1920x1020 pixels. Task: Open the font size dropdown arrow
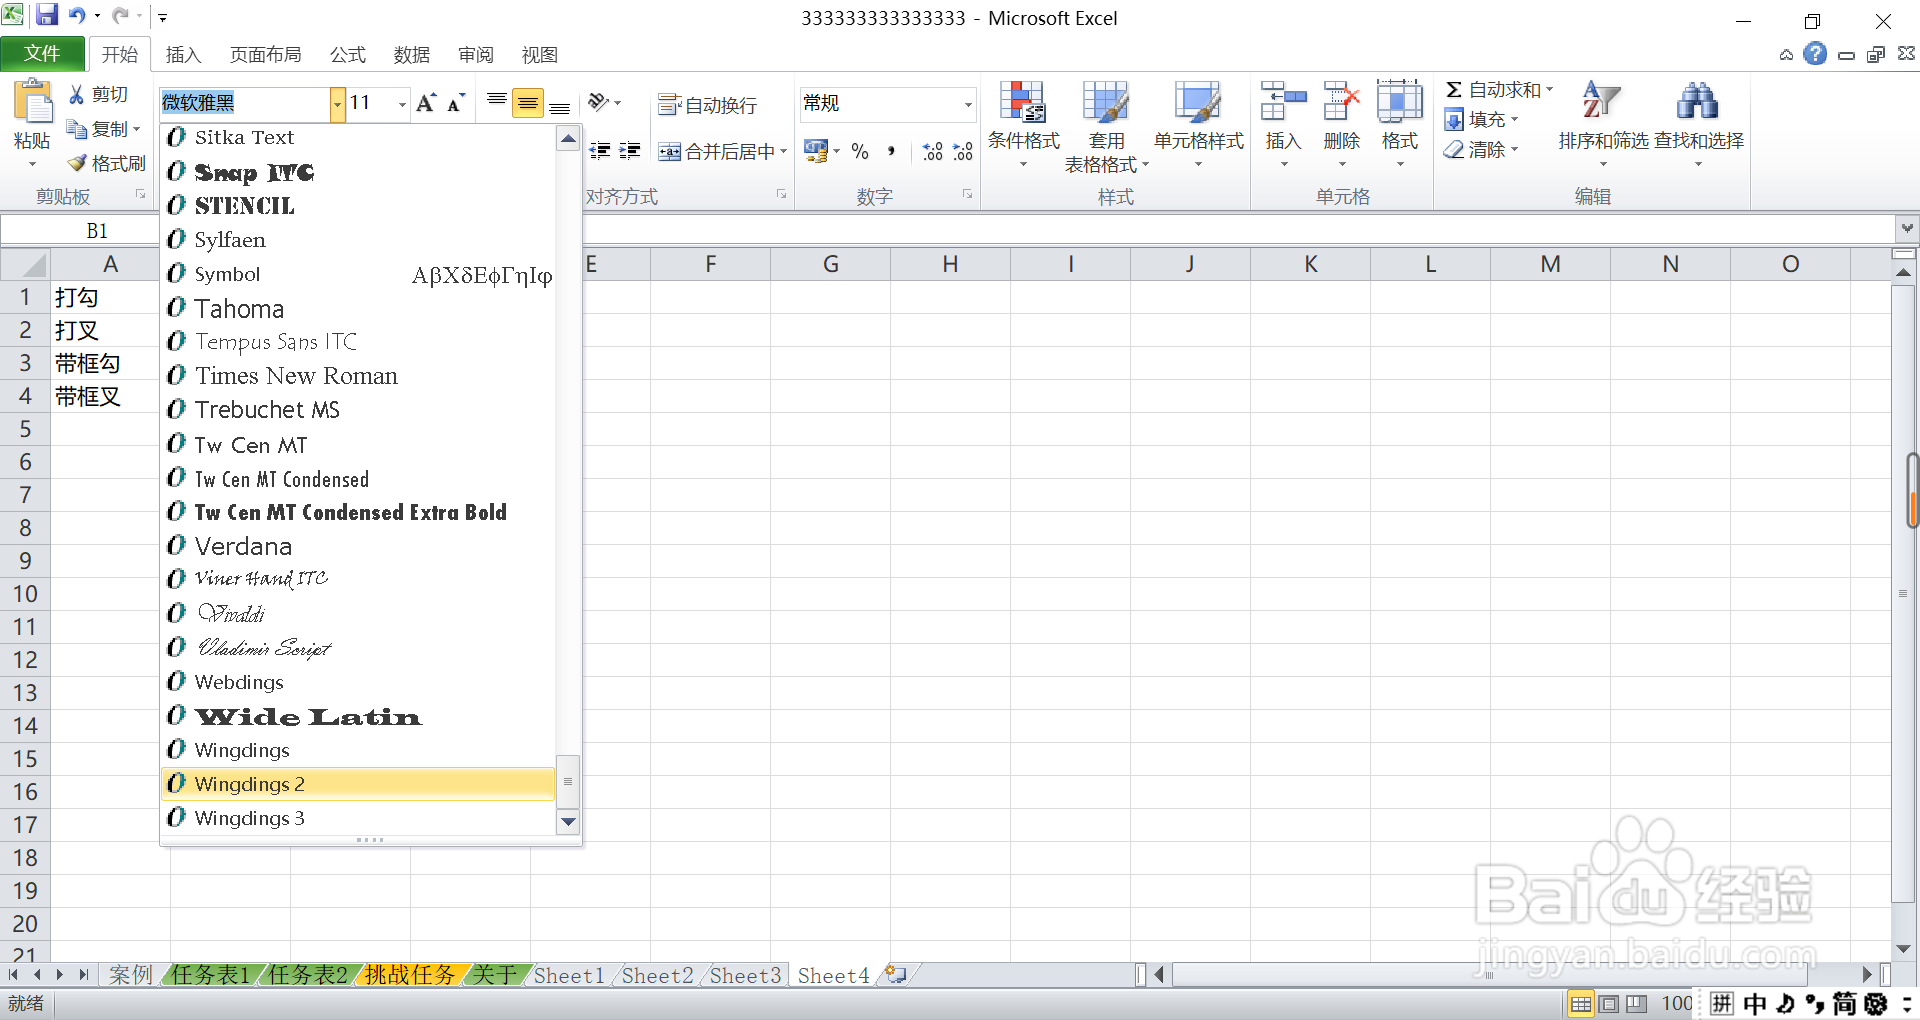click(402, 103)
